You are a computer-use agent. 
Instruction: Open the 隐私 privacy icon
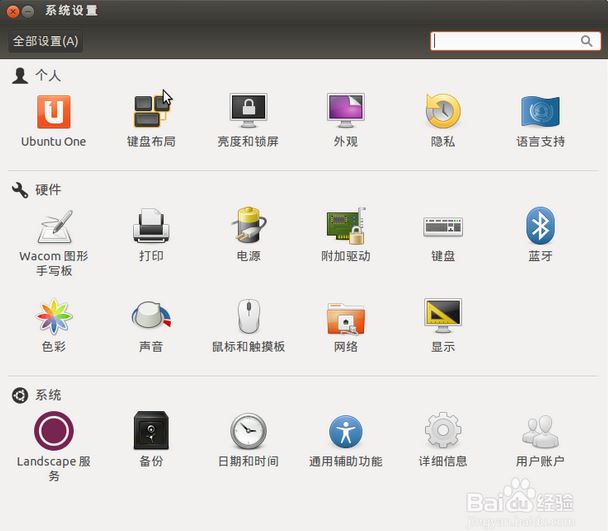(x=443, y=111)
